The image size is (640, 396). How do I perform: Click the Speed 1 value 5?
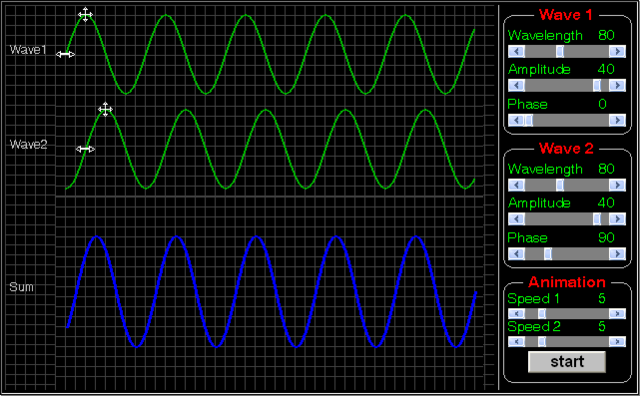coord(602,299)
